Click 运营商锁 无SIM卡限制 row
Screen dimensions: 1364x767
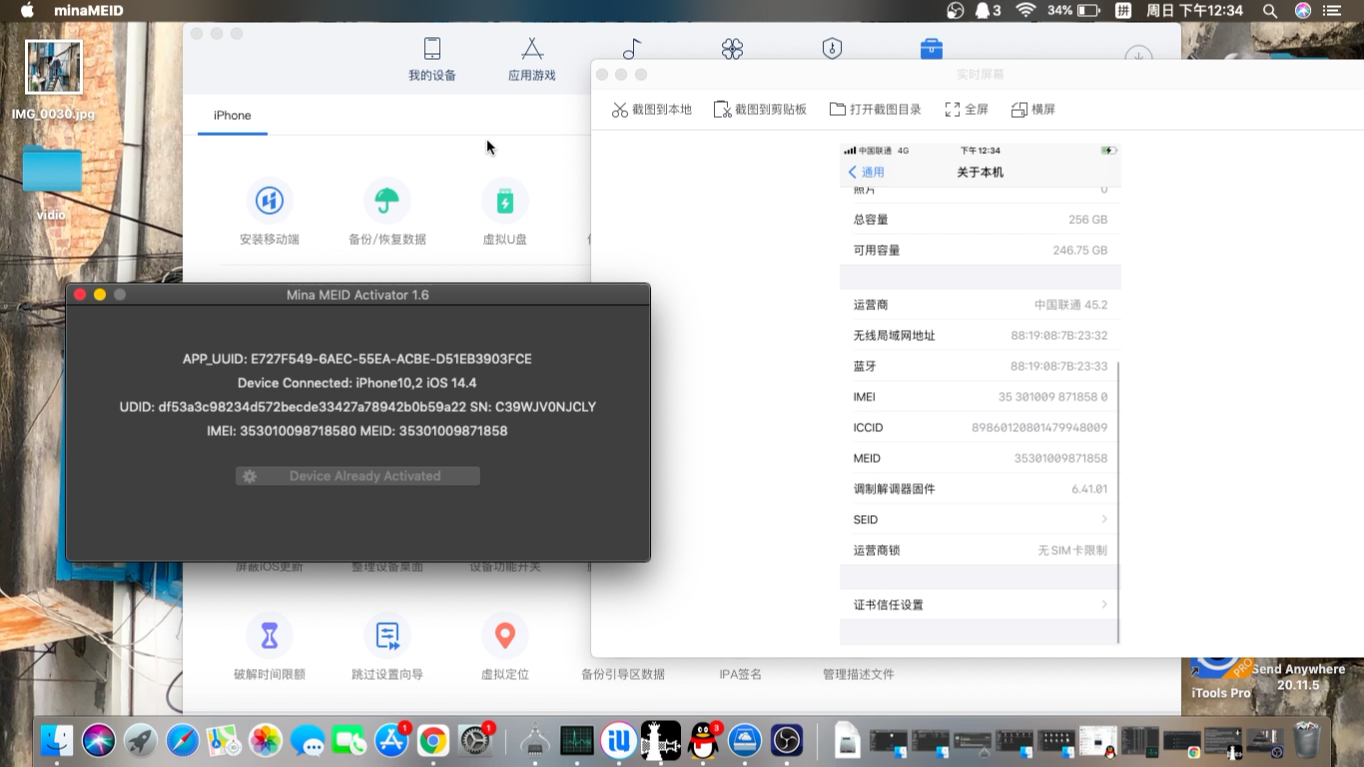[980, 550]
